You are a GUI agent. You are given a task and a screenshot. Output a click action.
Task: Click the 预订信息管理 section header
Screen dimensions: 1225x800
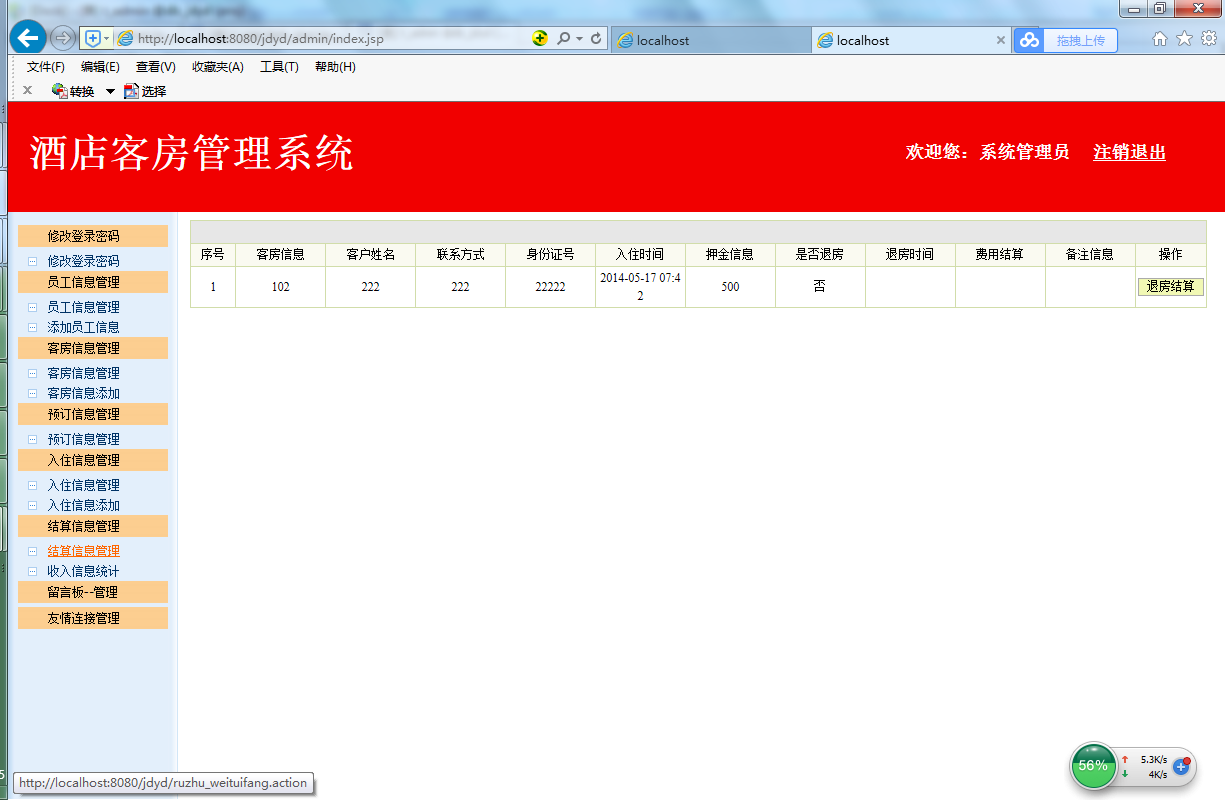(93, 414)
